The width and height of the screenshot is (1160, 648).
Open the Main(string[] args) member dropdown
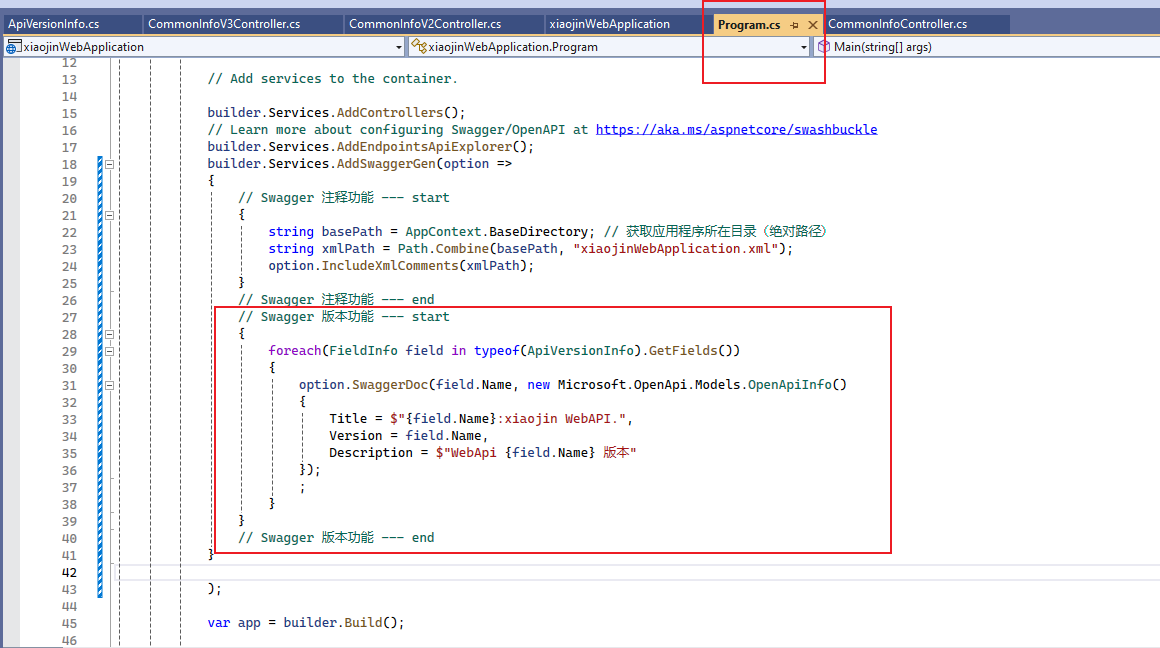(1150, 46)
